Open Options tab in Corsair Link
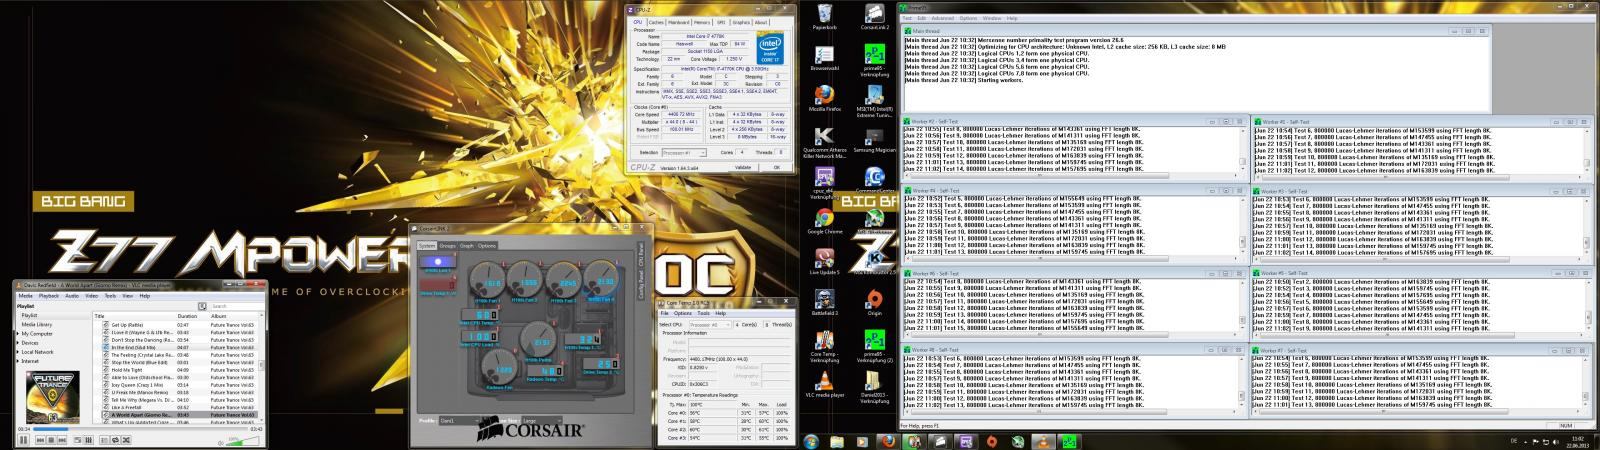 487,245
